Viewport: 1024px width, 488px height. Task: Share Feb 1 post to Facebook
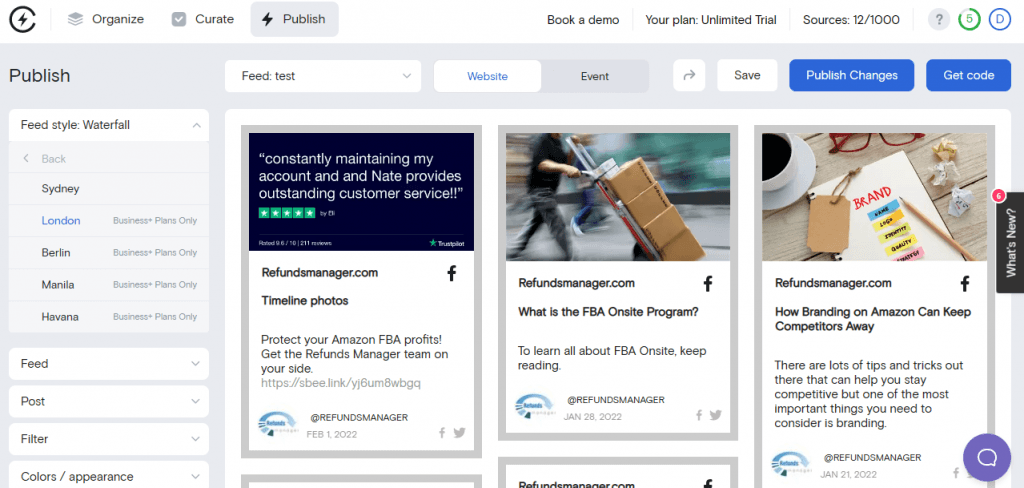coord(442,432)
